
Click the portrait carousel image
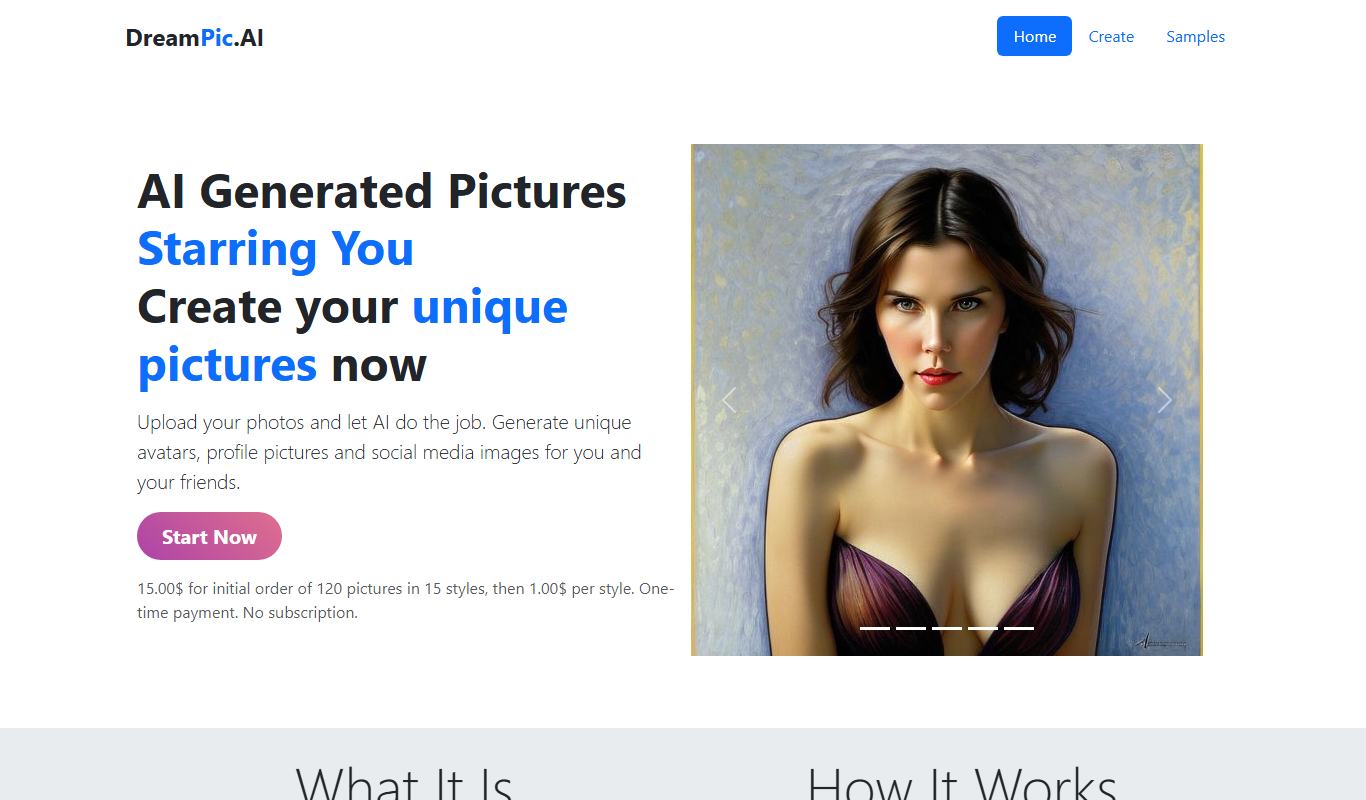(x=947, y=400)
